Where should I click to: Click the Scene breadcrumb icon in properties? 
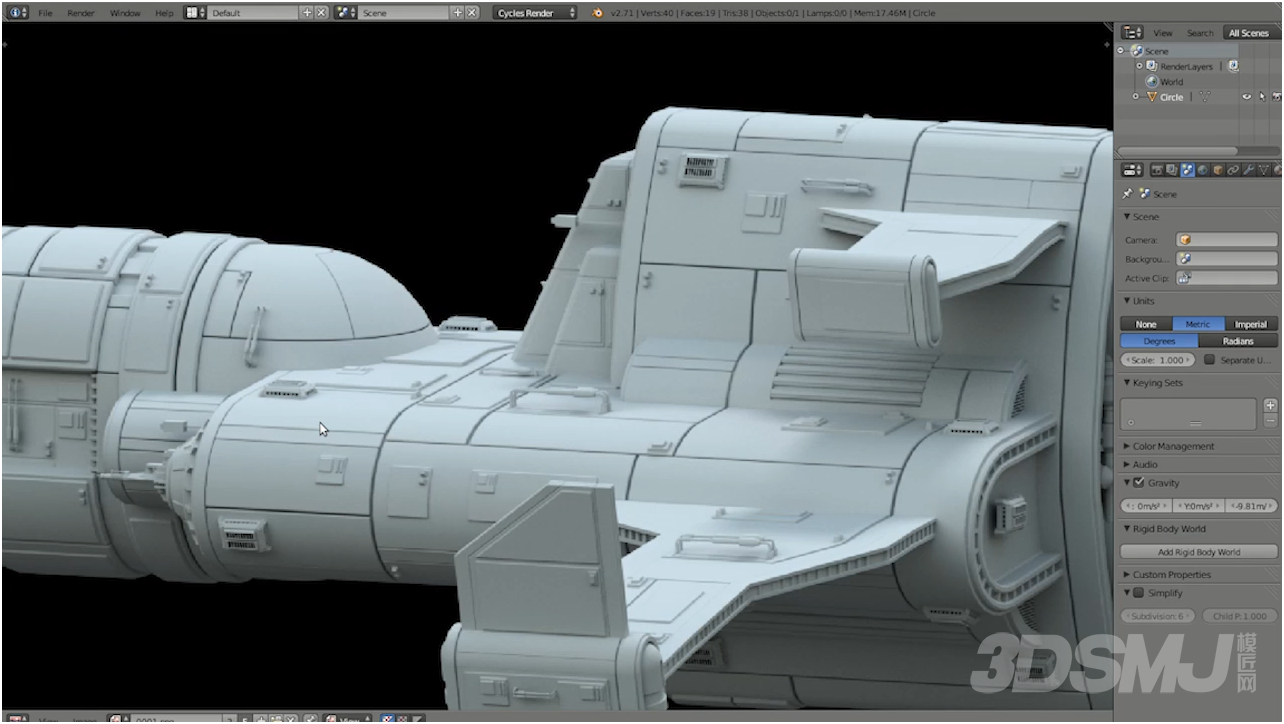coord(1145,194)
